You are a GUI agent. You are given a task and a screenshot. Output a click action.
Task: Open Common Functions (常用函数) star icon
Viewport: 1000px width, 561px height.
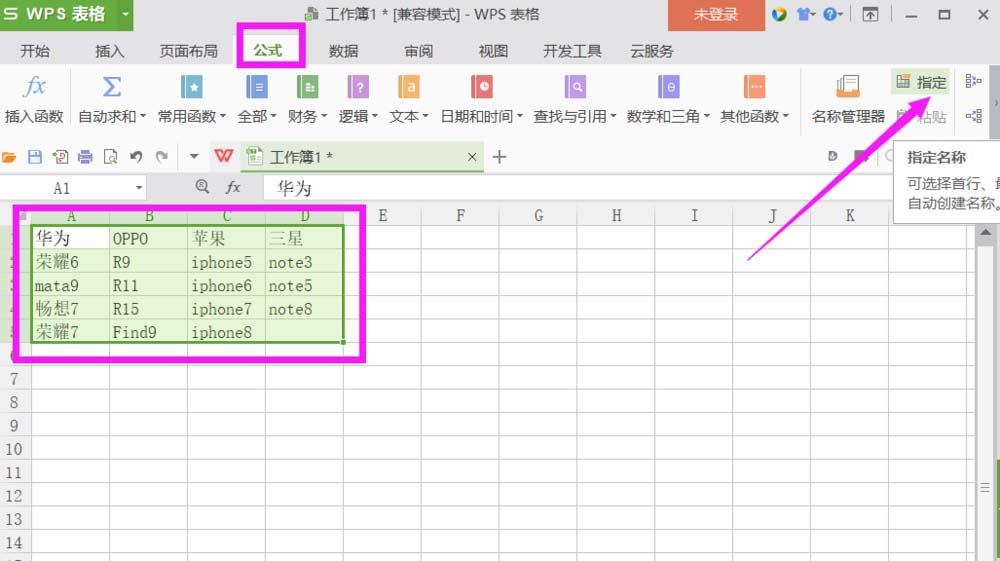[191, 87]
